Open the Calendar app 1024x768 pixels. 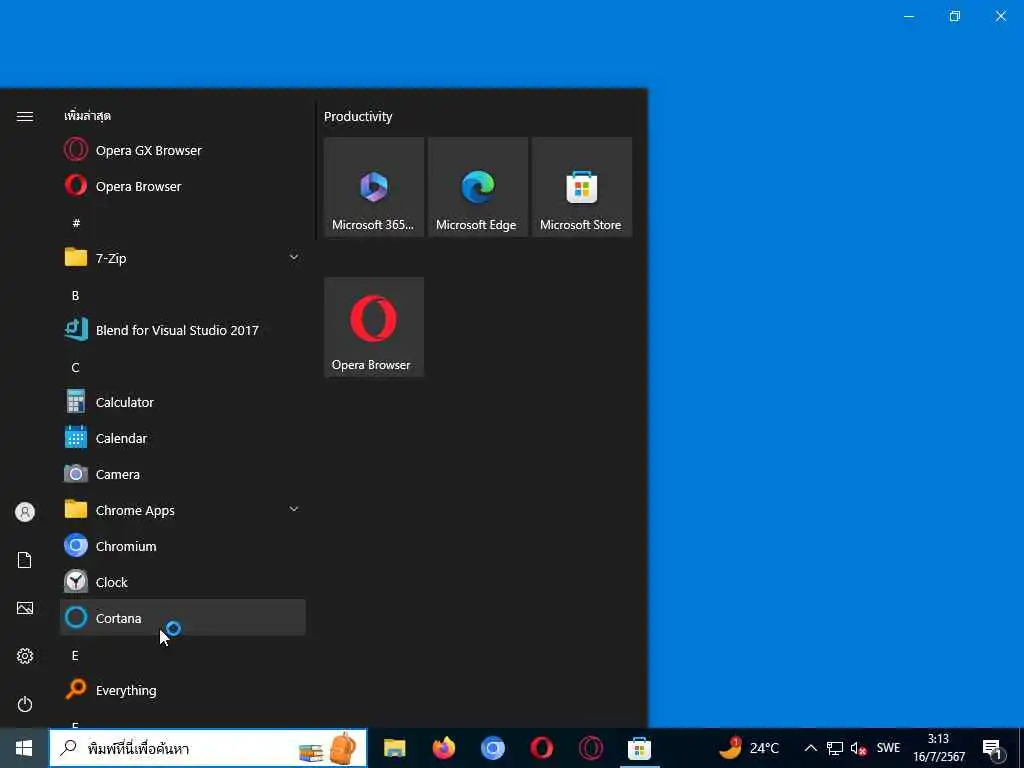(x=183, y=438)
